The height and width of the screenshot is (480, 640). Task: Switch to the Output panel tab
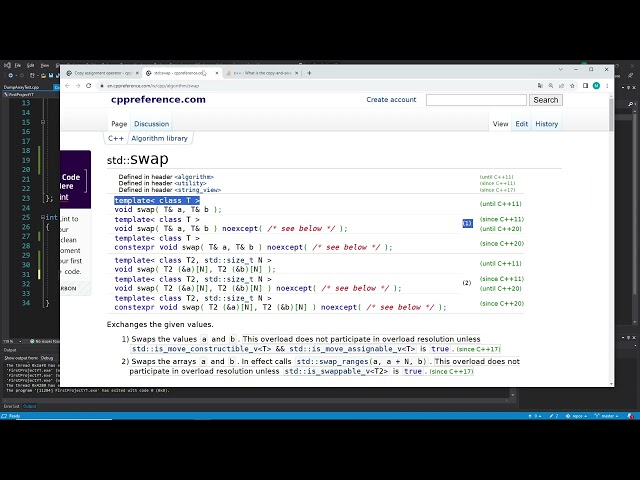point(29,406)
